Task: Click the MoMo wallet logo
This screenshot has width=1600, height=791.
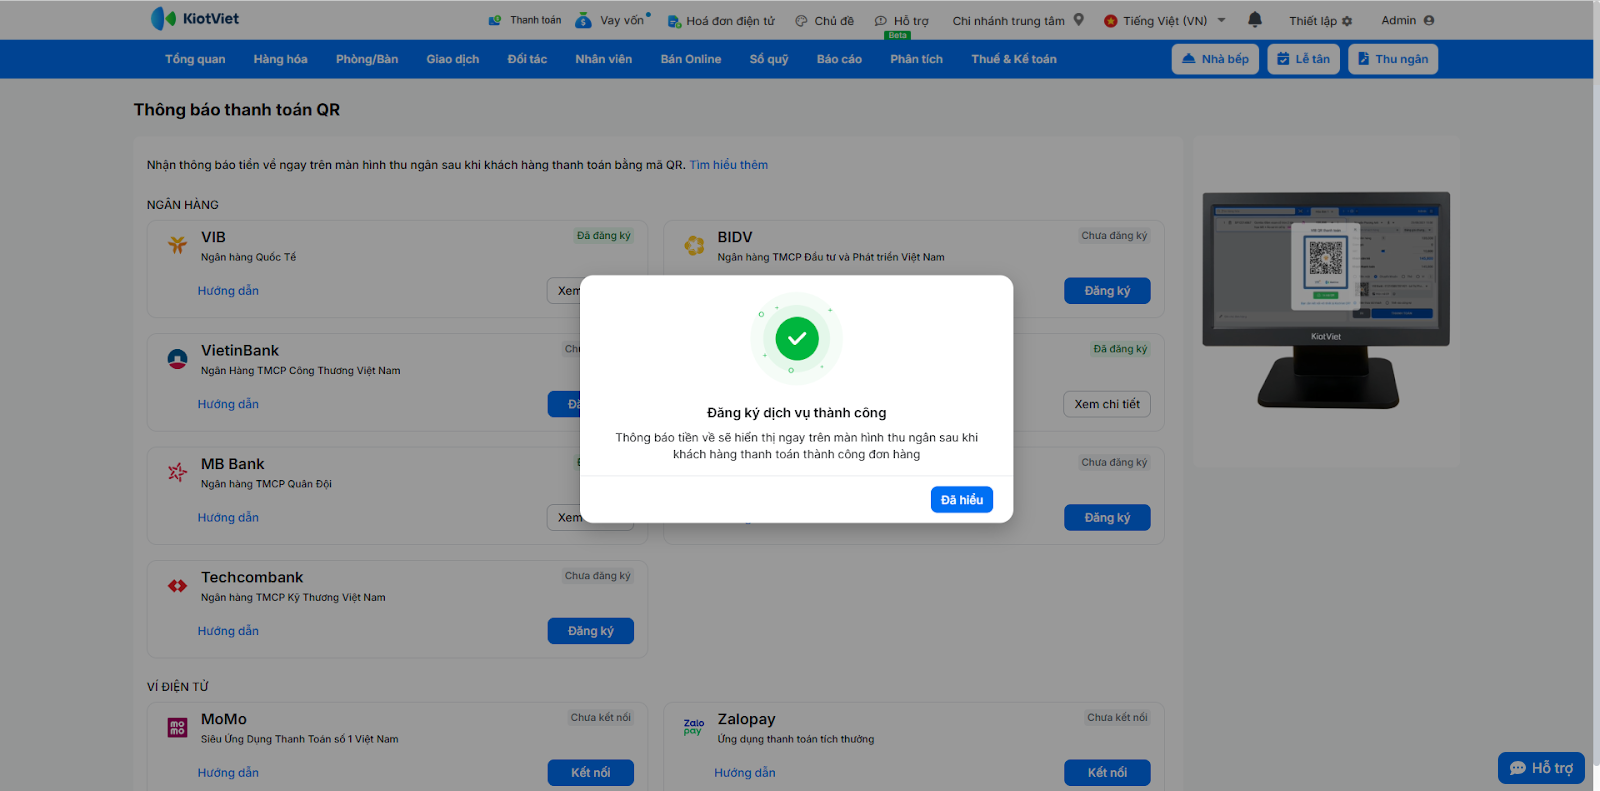Action: pyautogui.click(x=178, y=728)
